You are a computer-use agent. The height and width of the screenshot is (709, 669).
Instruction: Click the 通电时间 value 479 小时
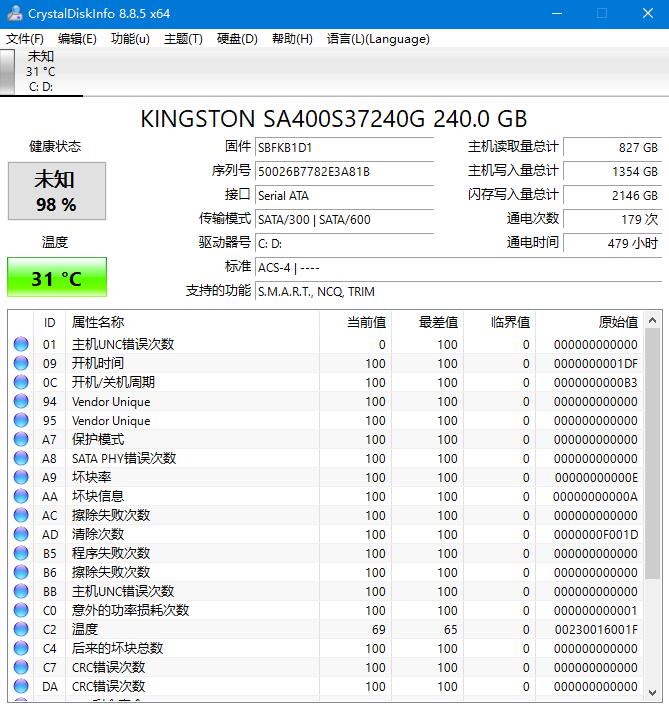point(612,244)
